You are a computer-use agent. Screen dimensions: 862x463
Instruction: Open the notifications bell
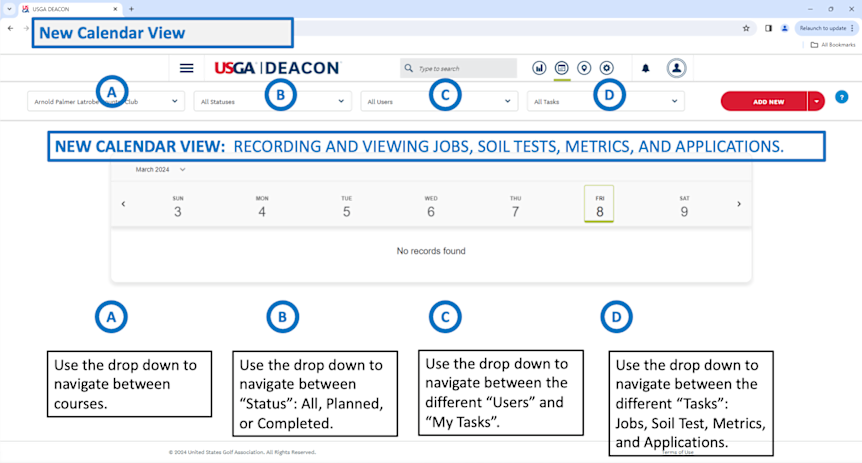point(645,68)
